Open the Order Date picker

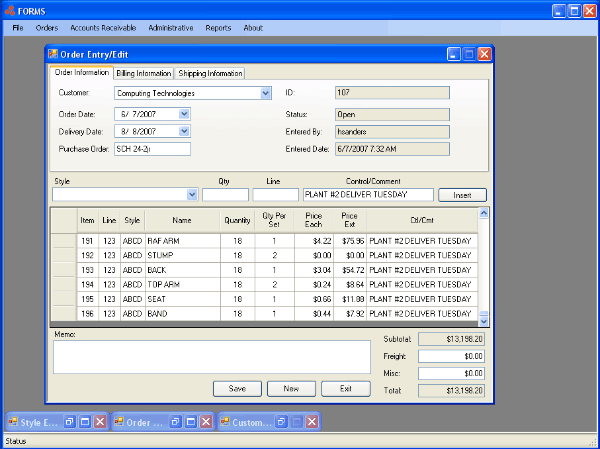(x=184, y=114)
